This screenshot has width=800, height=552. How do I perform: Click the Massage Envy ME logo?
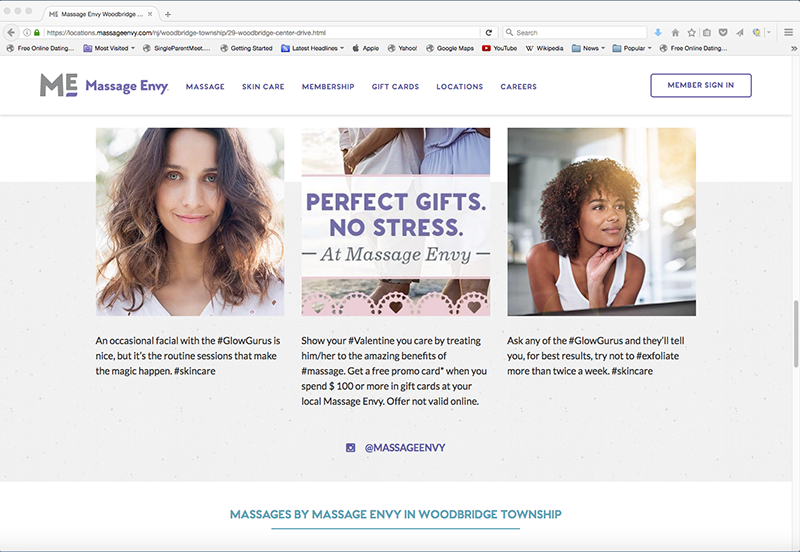(x=59, y=85)
